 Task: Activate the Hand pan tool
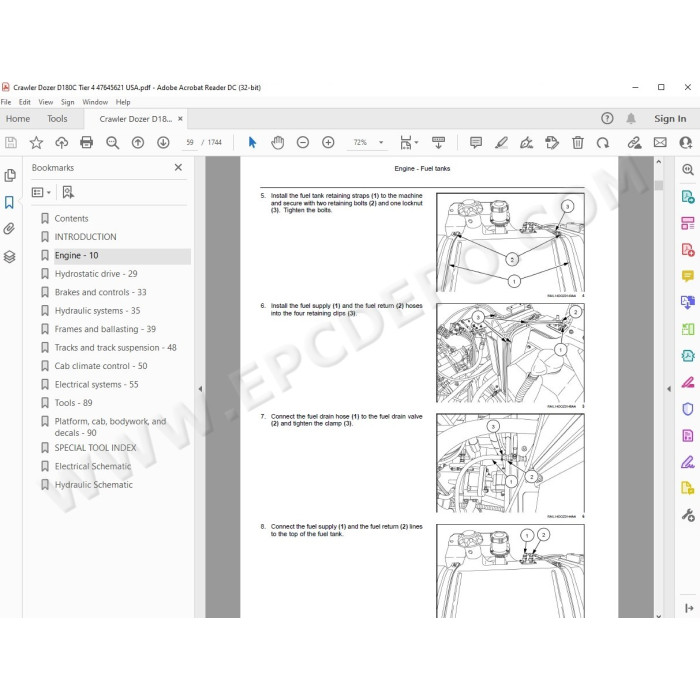[x=278, y=142]
